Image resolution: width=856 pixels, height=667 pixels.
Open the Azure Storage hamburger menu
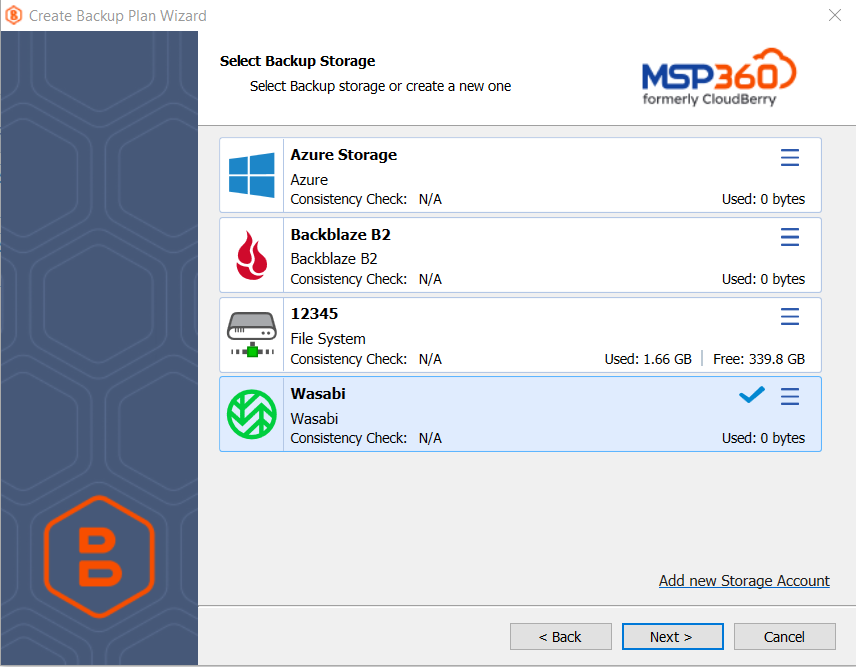[x=789, y=158]
